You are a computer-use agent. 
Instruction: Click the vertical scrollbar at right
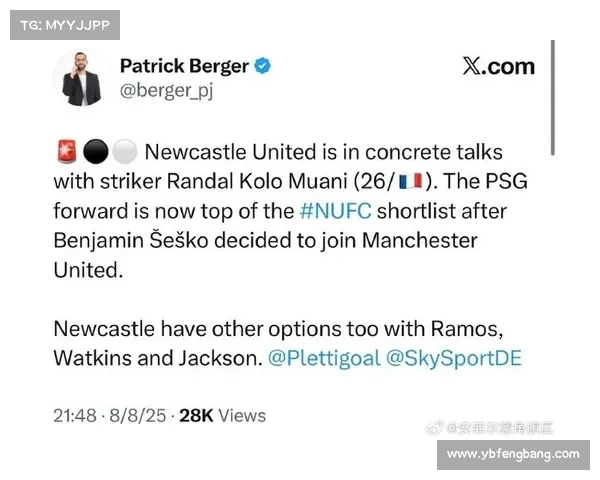coord(553,98)
